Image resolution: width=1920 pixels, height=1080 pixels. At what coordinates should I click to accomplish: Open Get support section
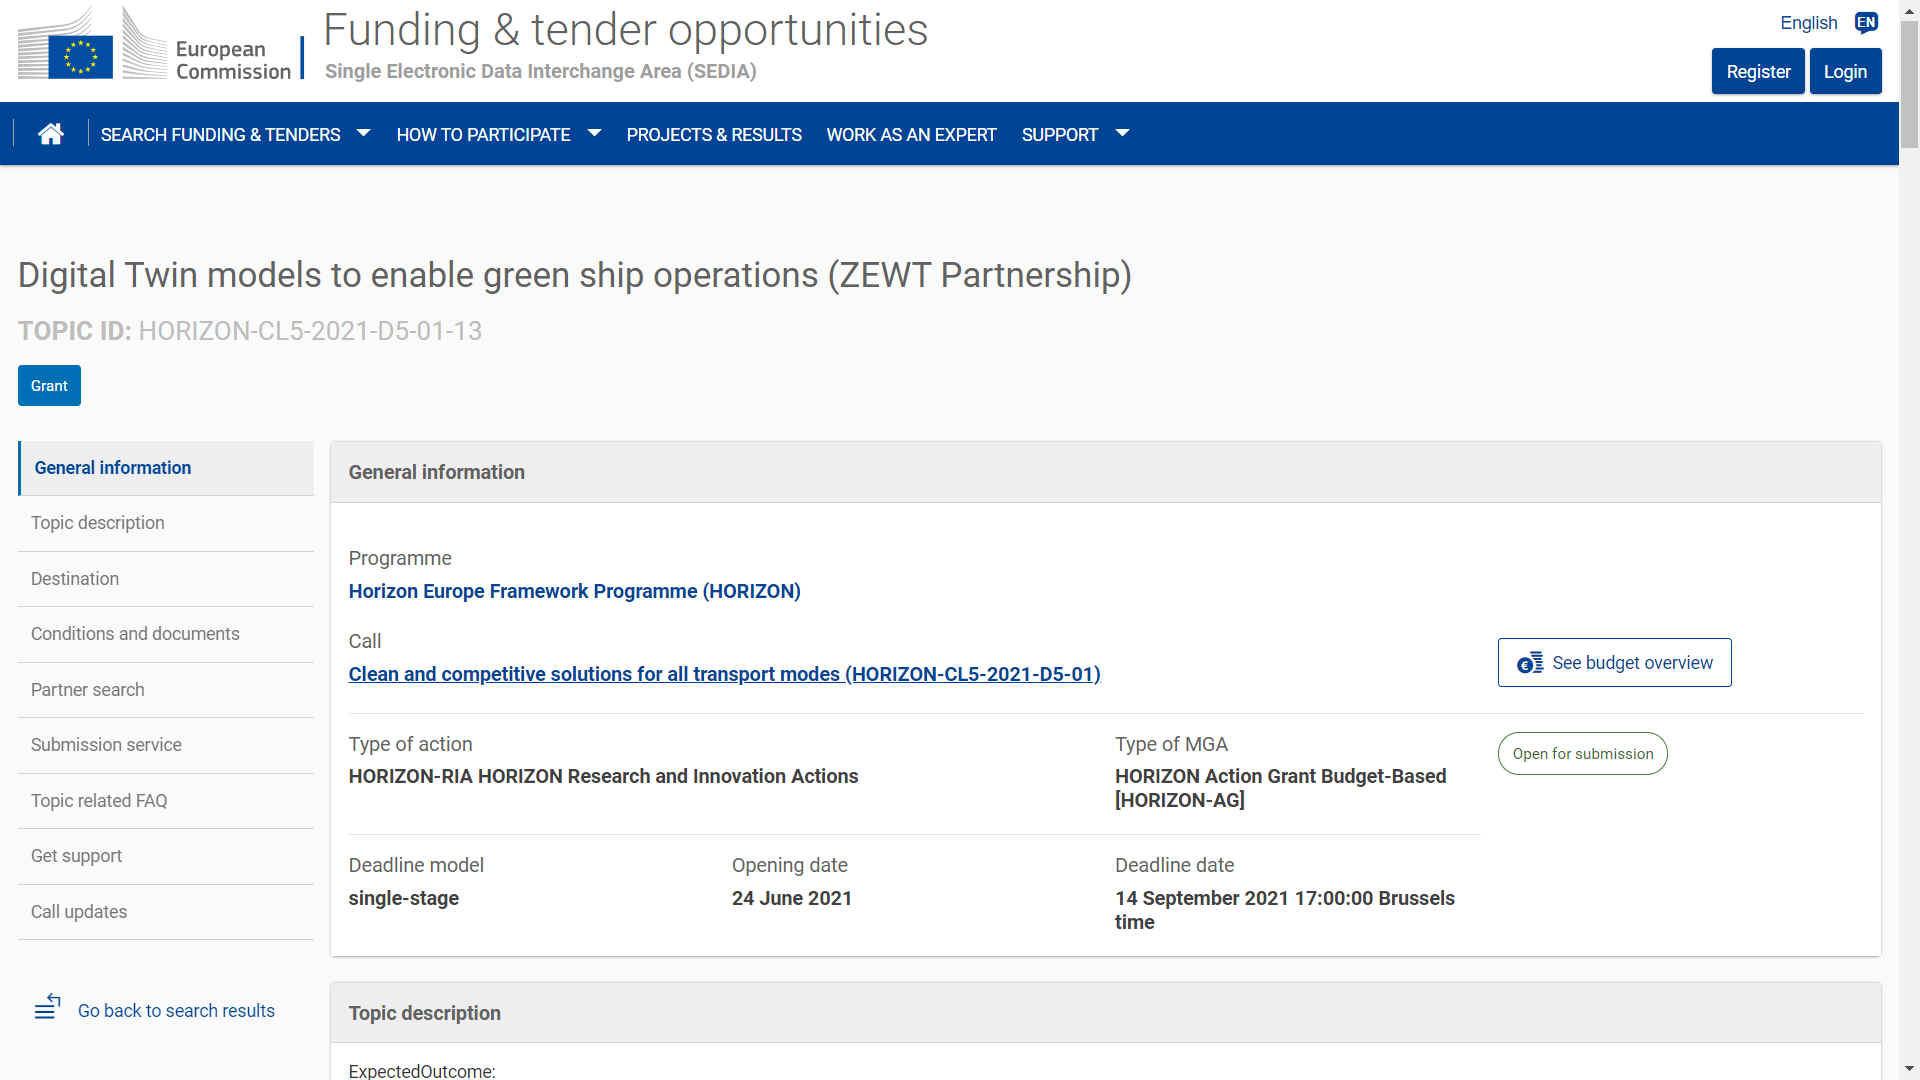tap(166, 856)
